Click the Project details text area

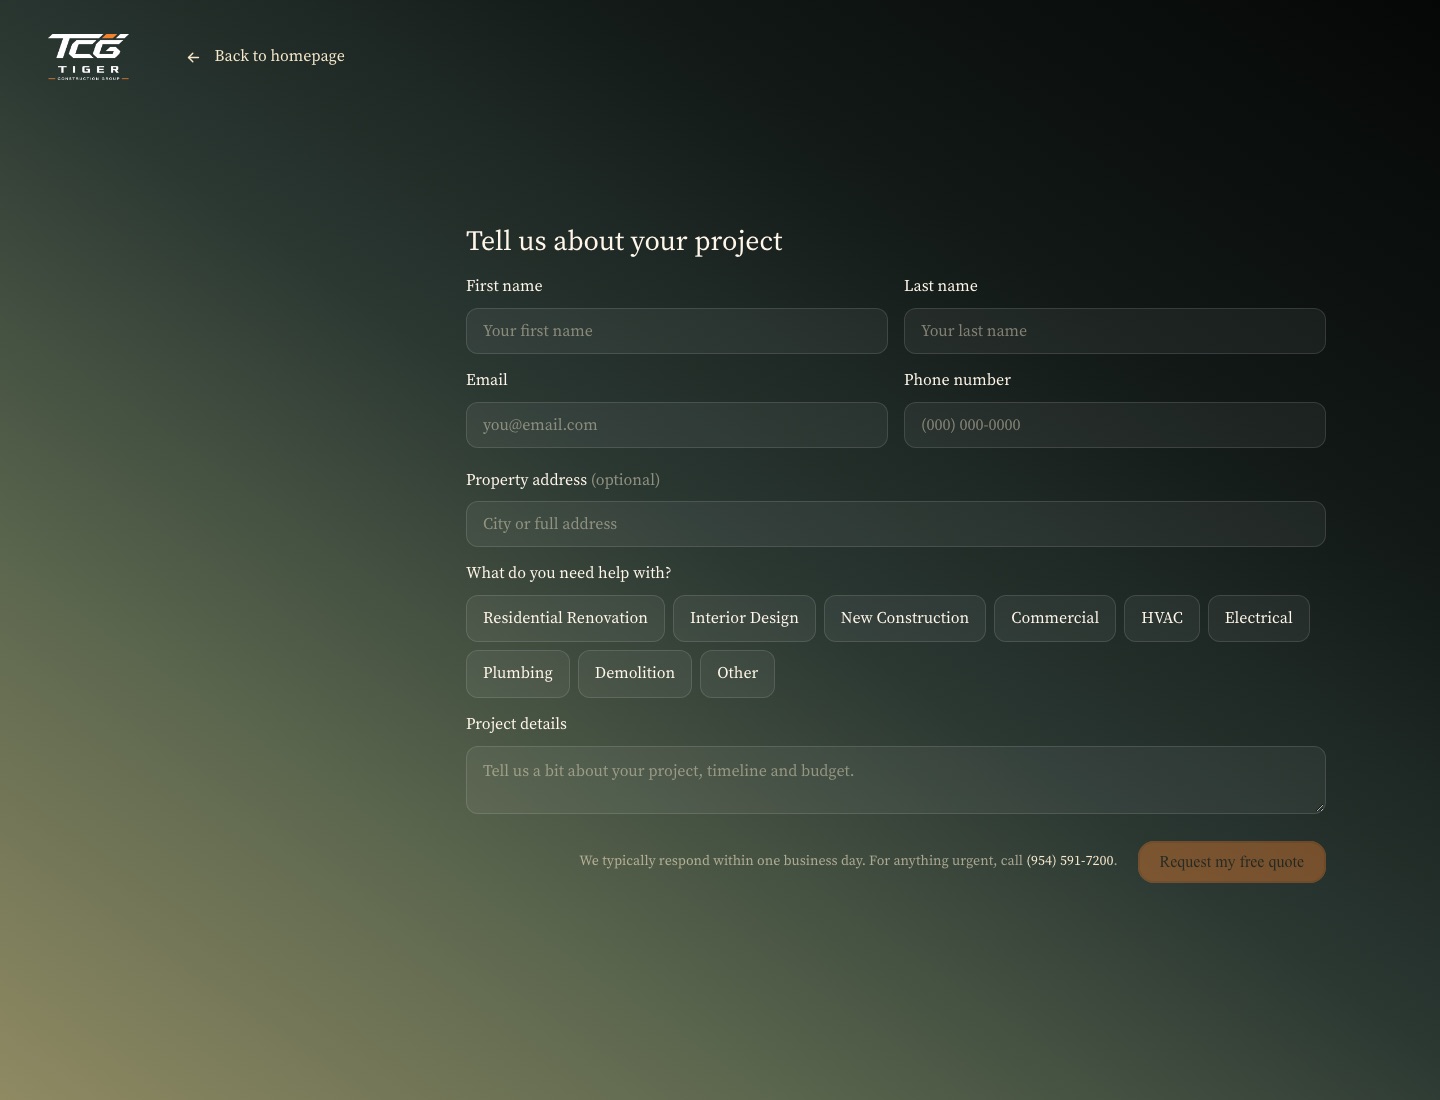pyautogui.click(x=896, y=780)
